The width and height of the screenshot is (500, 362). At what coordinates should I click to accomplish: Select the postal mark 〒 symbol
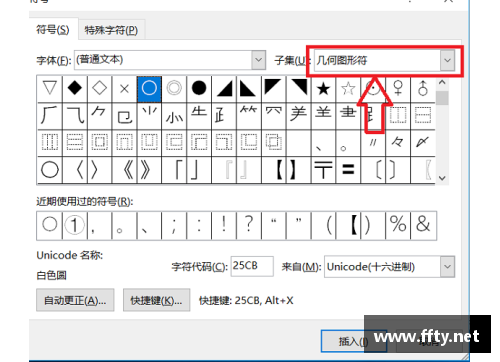(323, 170)
